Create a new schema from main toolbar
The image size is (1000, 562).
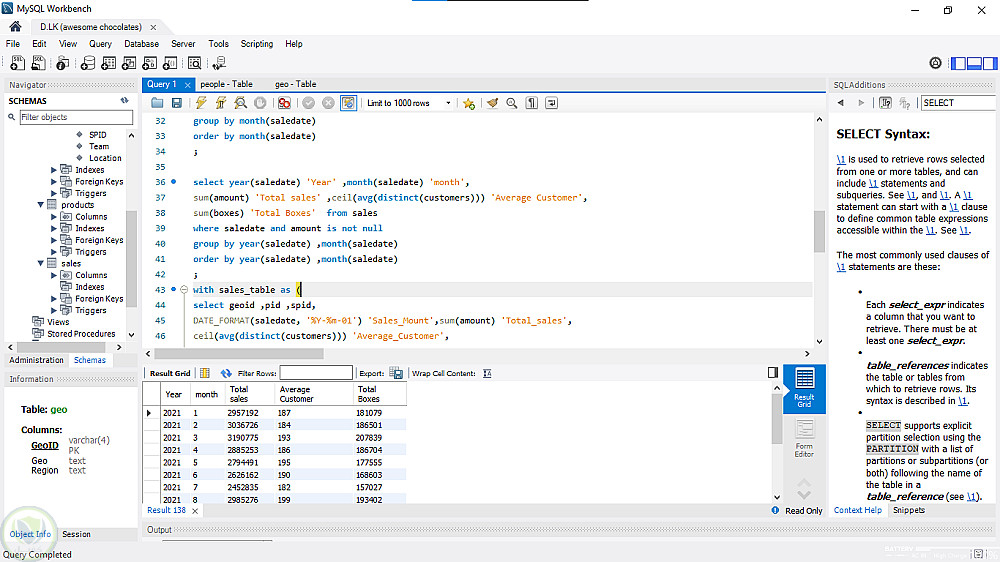coord(88,63)
